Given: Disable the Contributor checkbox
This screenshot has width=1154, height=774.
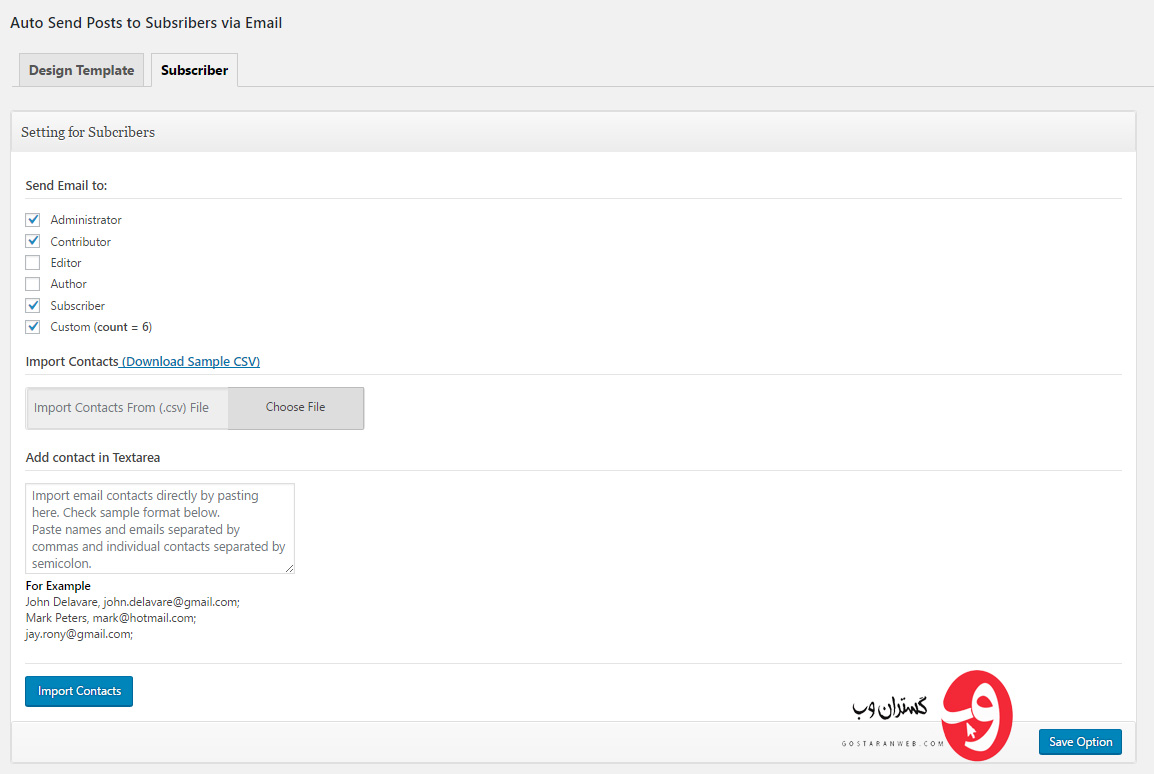Looking at the screenshot, I should pos(33,241).
